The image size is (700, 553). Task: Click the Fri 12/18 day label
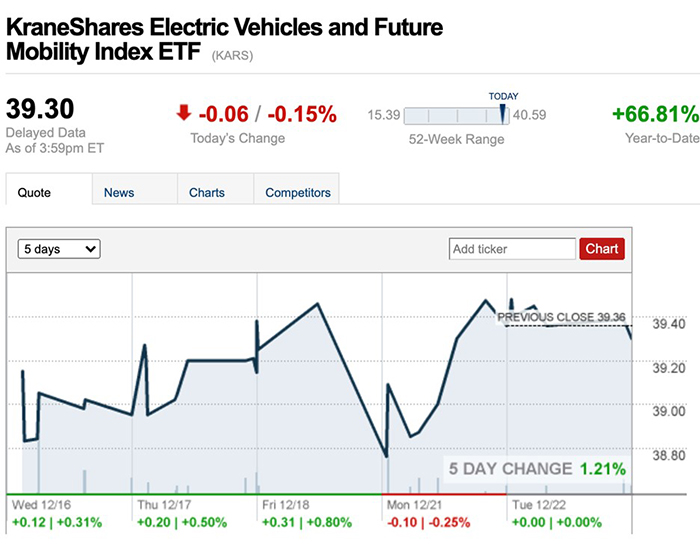[x=288, y=505]
